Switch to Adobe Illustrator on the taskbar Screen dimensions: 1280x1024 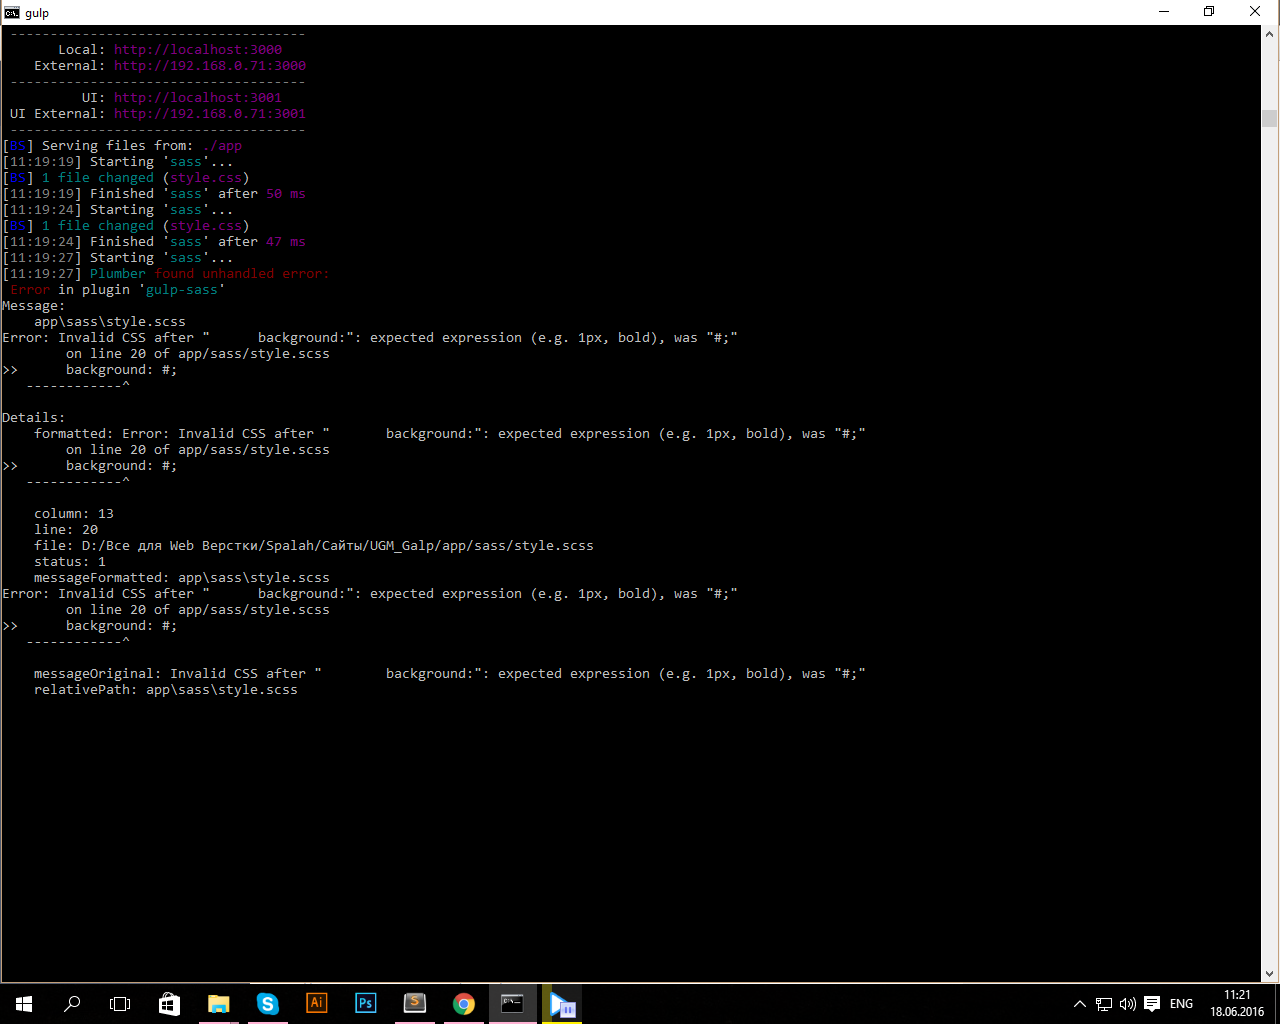316,1004
